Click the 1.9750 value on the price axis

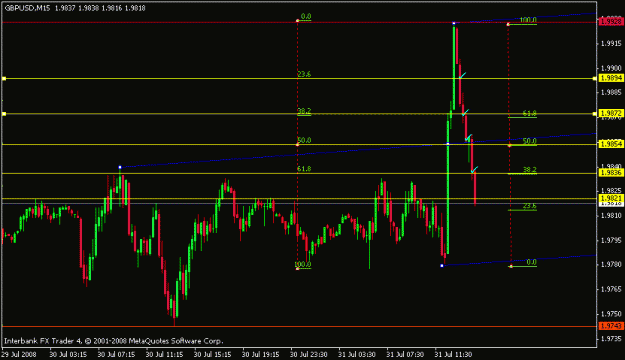coord(611,314)
